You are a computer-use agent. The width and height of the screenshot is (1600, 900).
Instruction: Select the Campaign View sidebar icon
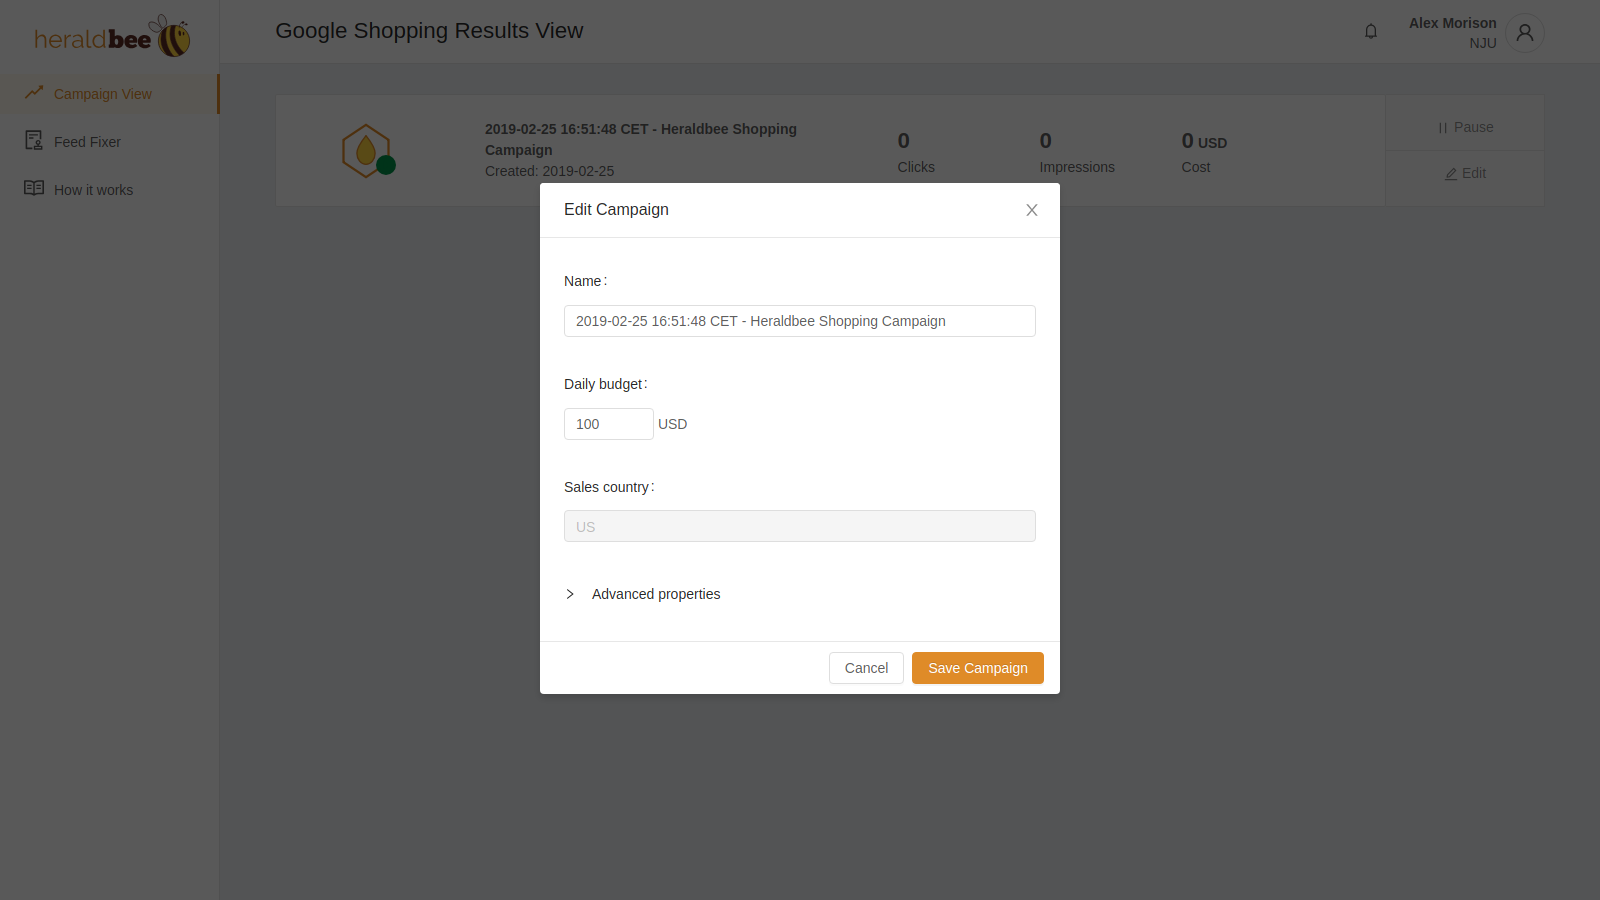coord(33,93)
